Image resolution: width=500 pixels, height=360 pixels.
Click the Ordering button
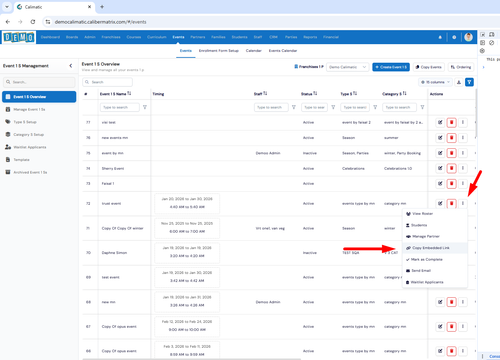click(x=461, y=67)
